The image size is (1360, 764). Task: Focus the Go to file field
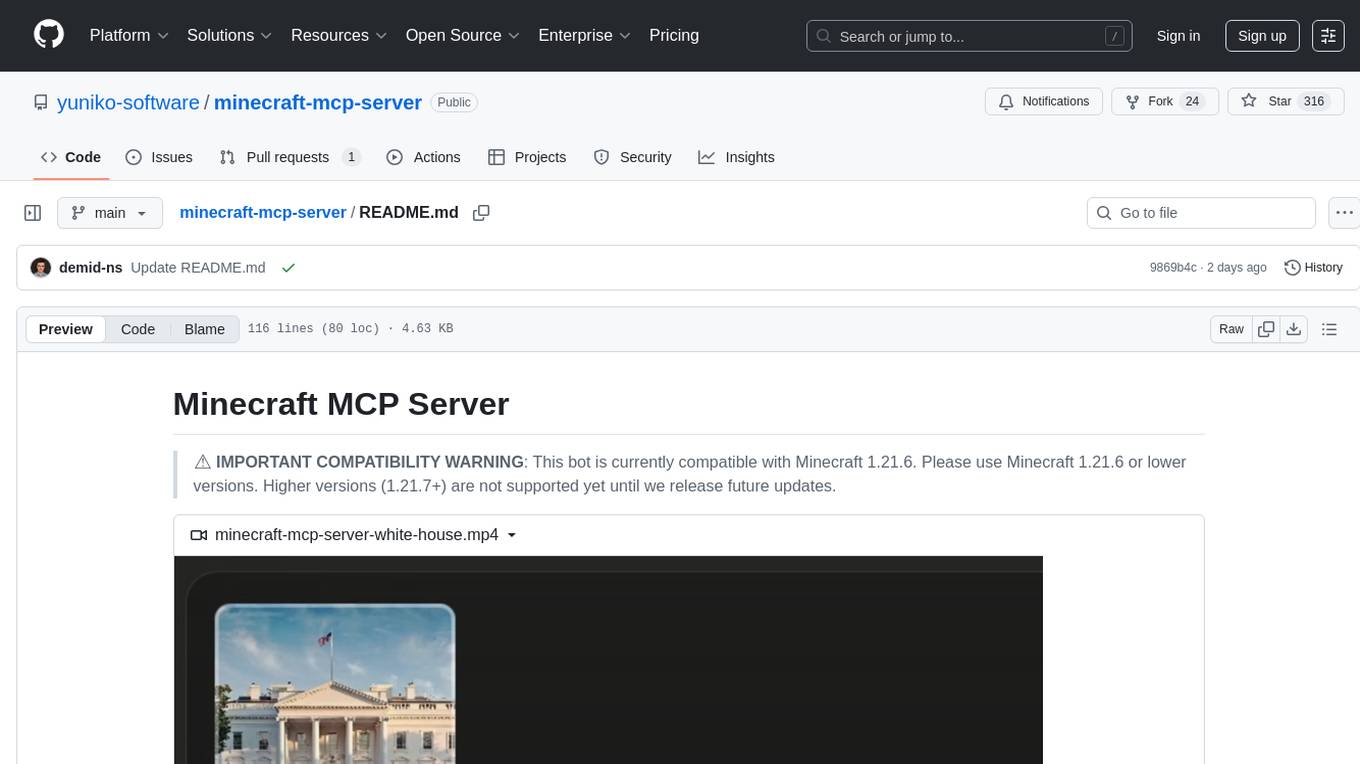1201,213
